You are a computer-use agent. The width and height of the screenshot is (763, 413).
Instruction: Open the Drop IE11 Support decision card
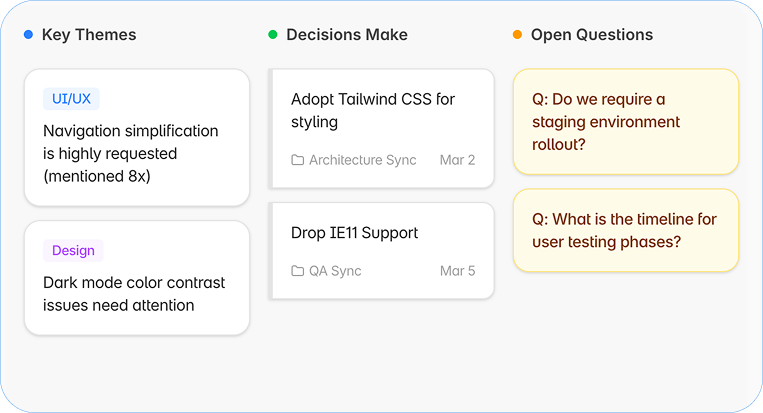point(382,251)
